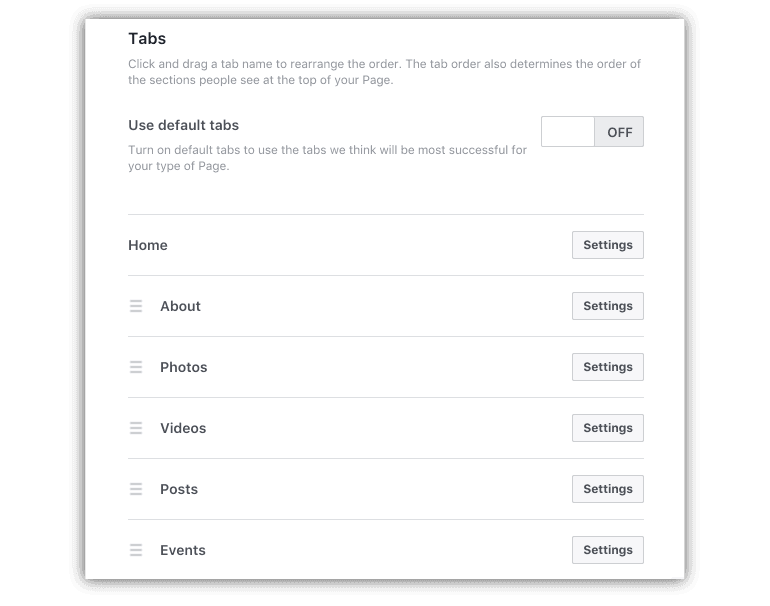The image size is (770, 606).
Task: Open Settings for the About tab
Action: point(607,306)
